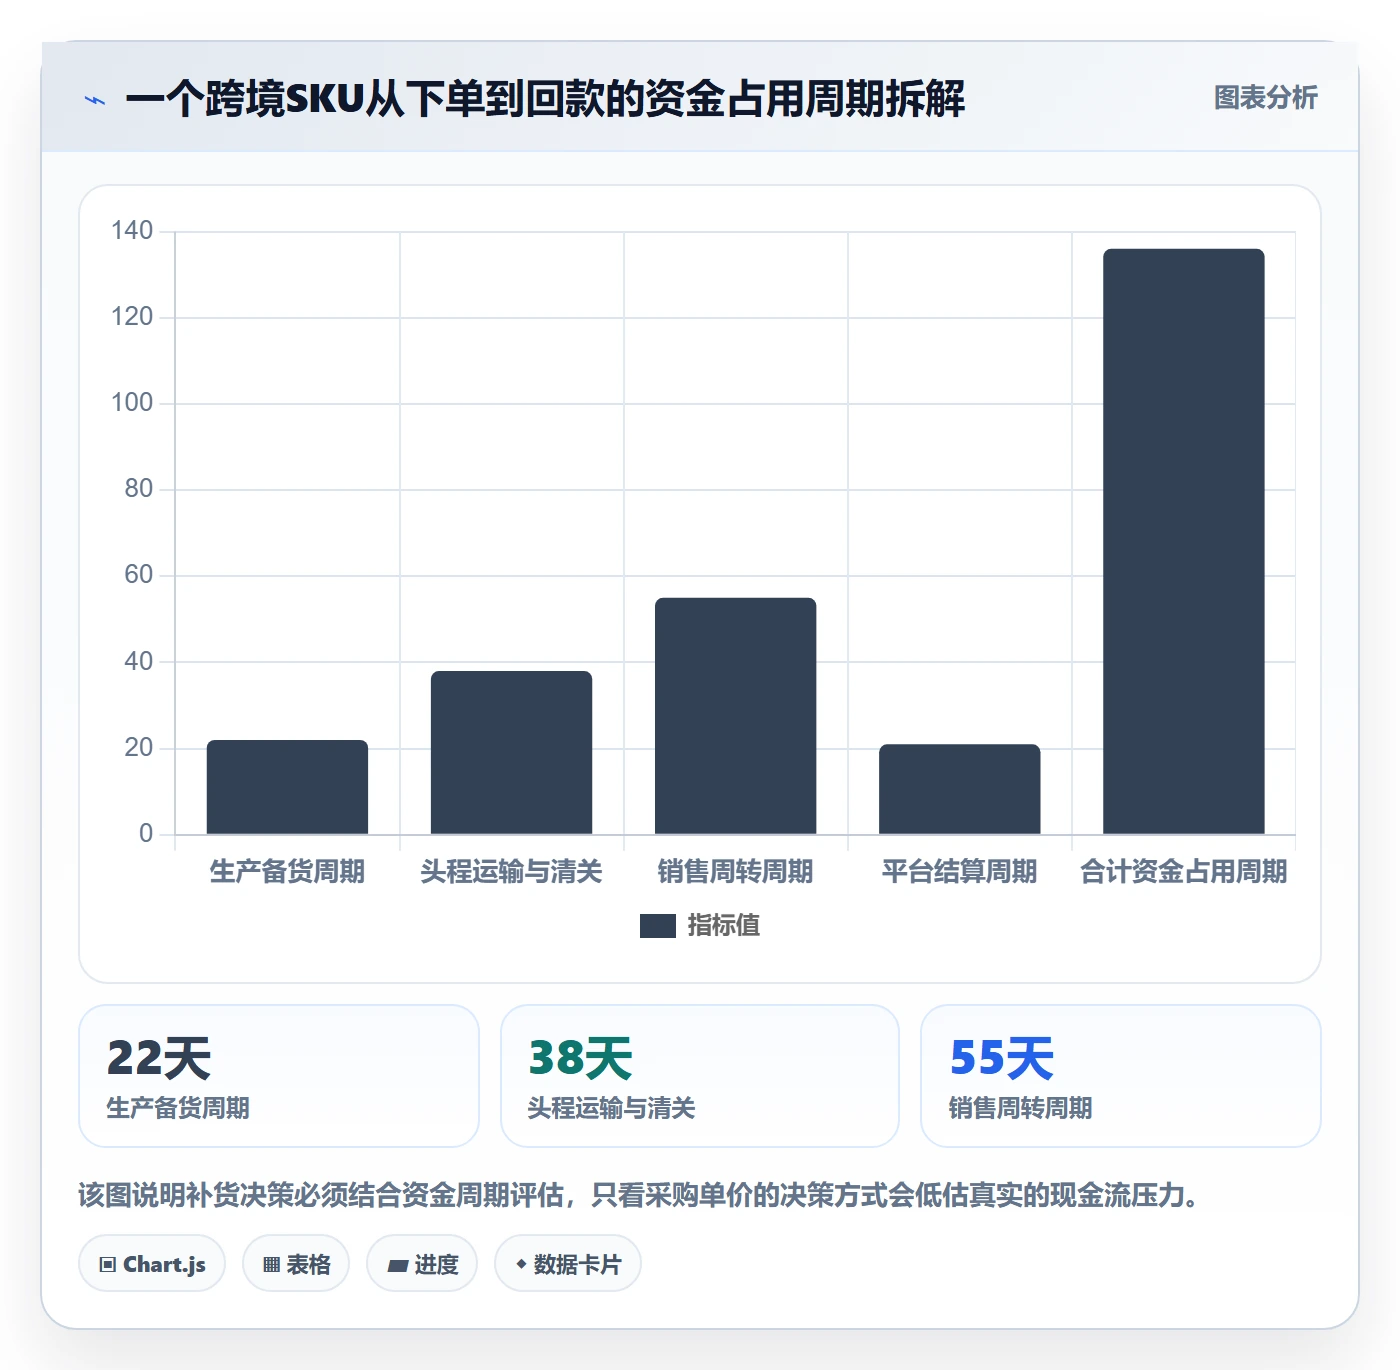This screenshot has height=1370, width=1400.
Task: Click the y-axis value 80
Action: coord(139,489)
